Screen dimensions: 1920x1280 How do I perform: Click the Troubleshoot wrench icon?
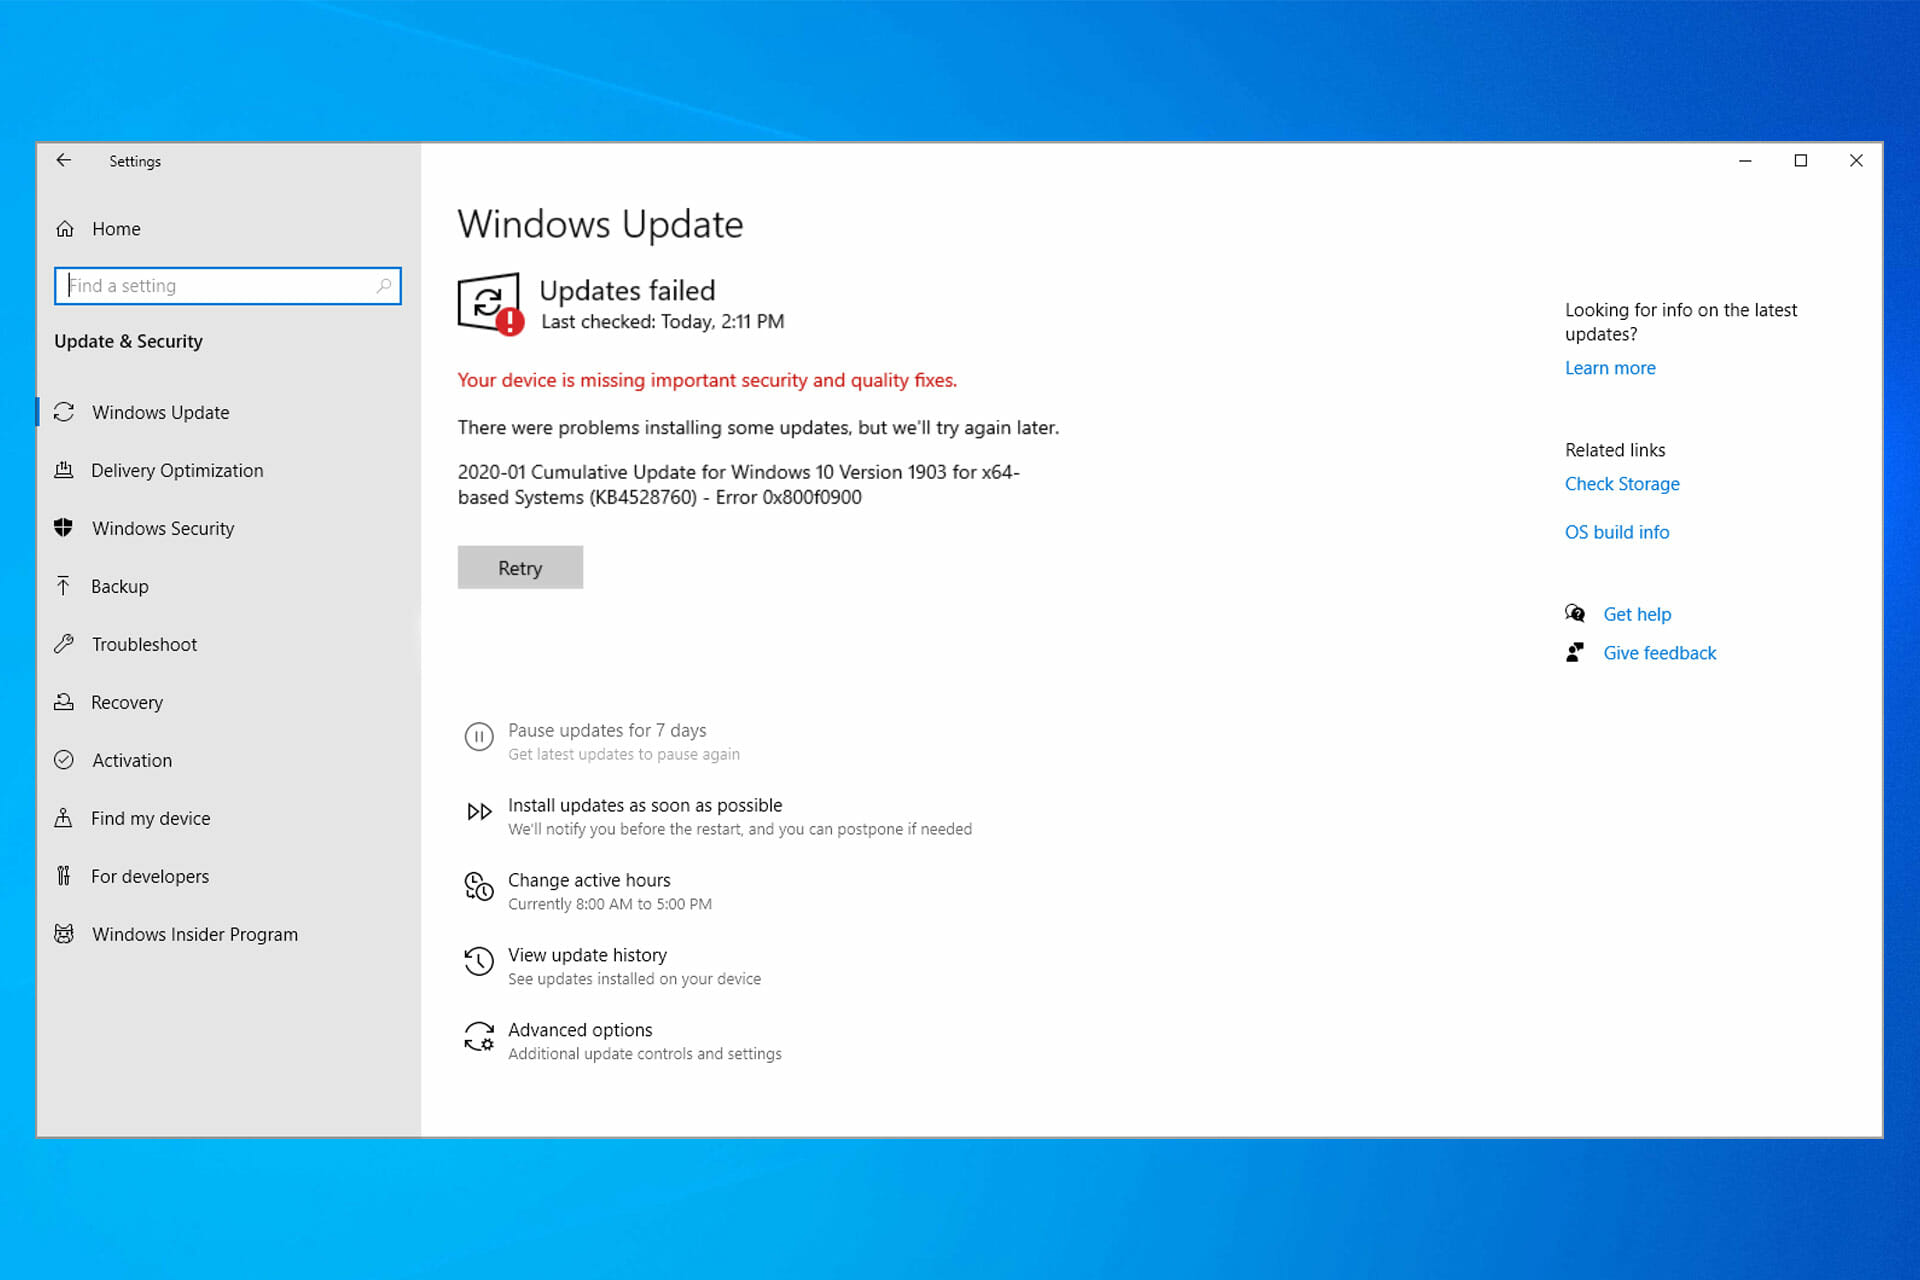click(64, 644)
